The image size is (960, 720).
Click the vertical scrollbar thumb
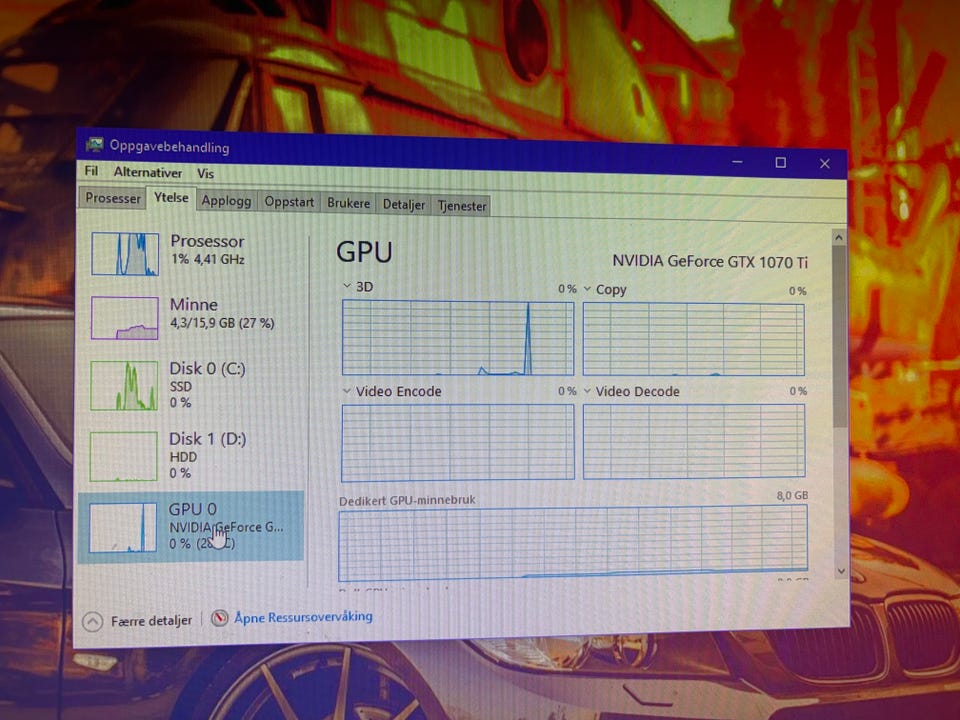point(840,337)
